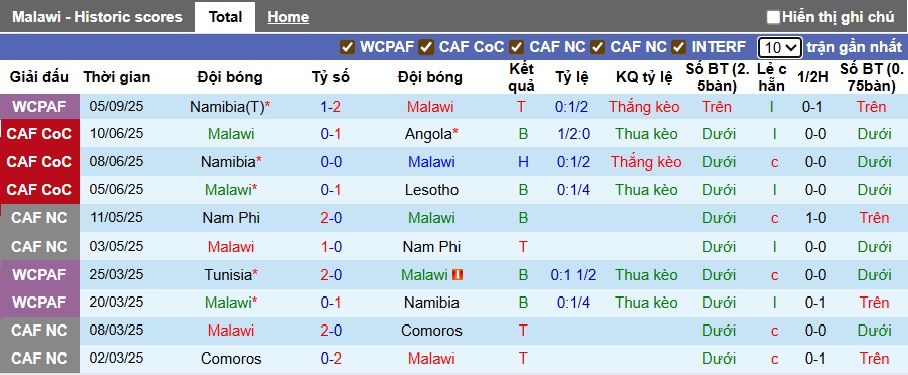Viewport: 908px width, 375px height.
Task: Open the Nam Phi team on 11/05/25 row
Action: coord(231,218)
